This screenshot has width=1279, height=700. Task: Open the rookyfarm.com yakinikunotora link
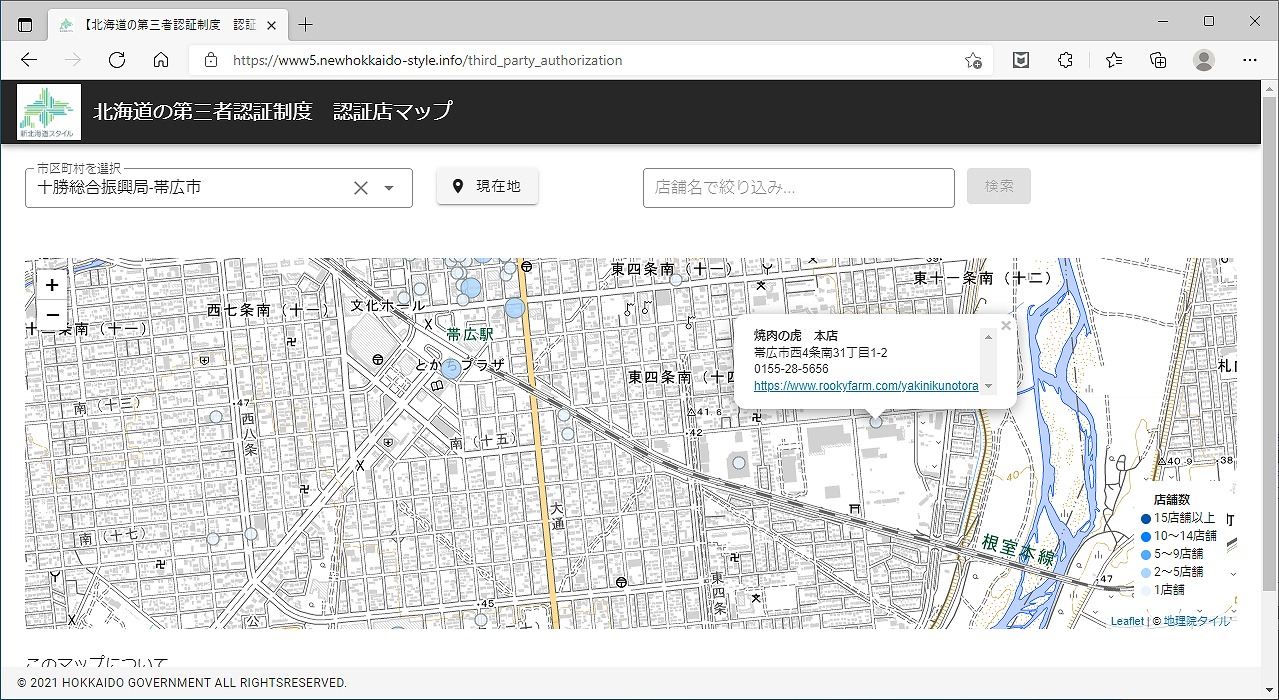866,386
